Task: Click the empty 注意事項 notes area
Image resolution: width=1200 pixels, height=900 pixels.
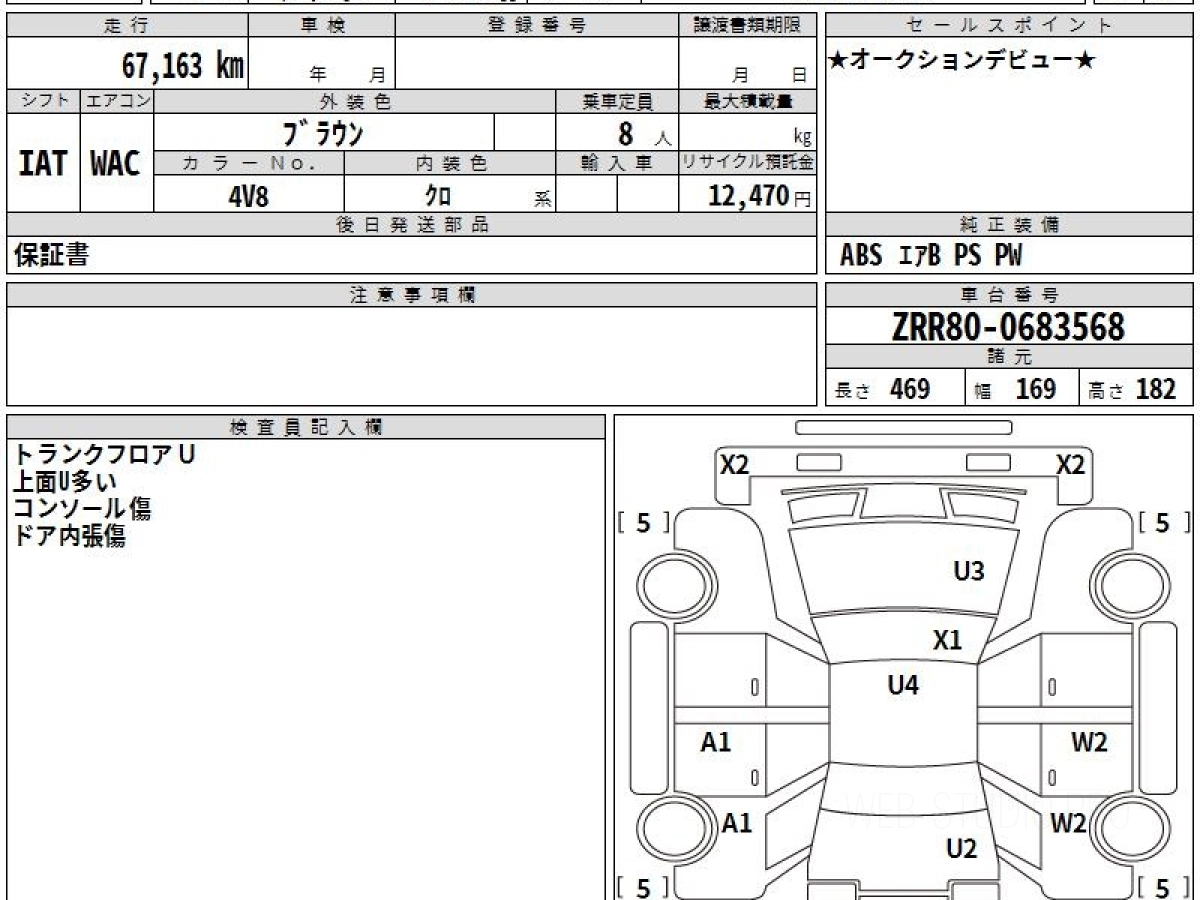Action: (x=412, y=356)
